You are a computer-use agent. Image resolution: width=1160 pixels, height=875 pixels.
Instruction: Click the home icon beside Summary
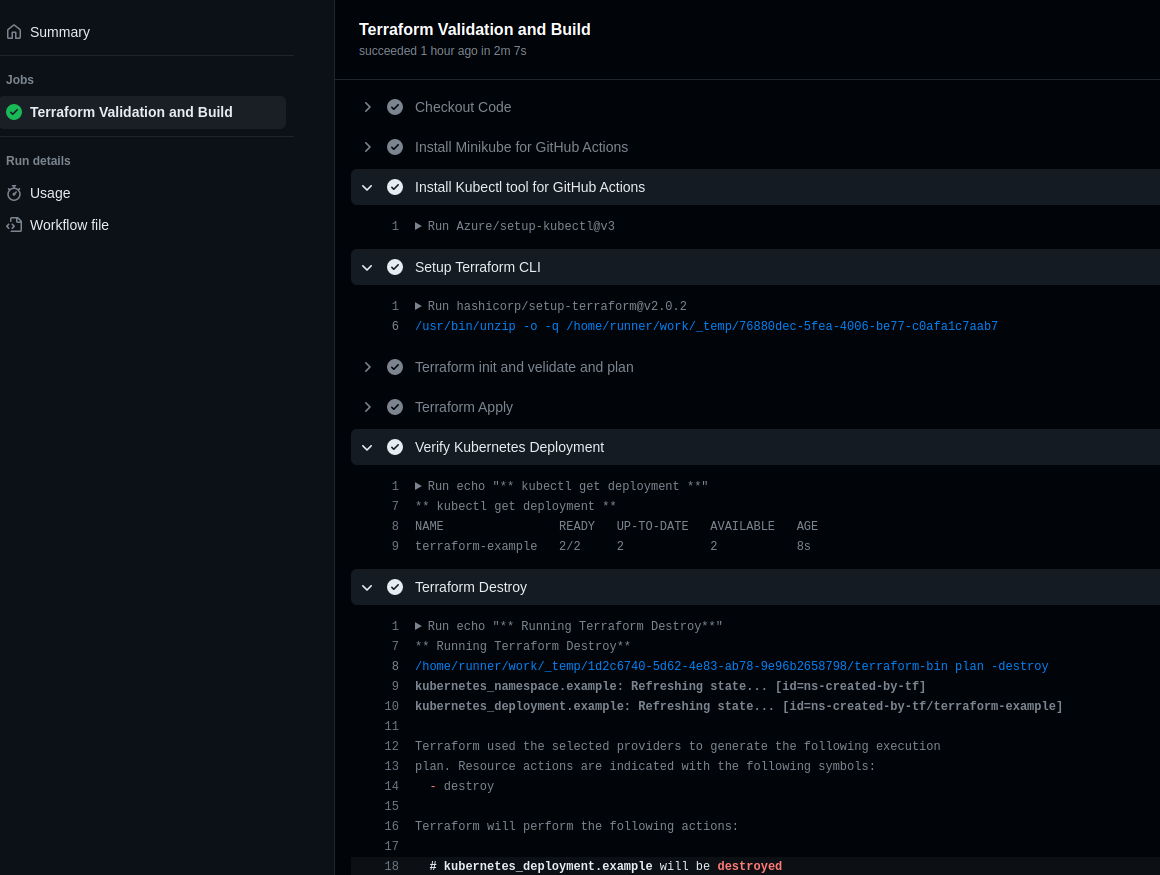14,32
